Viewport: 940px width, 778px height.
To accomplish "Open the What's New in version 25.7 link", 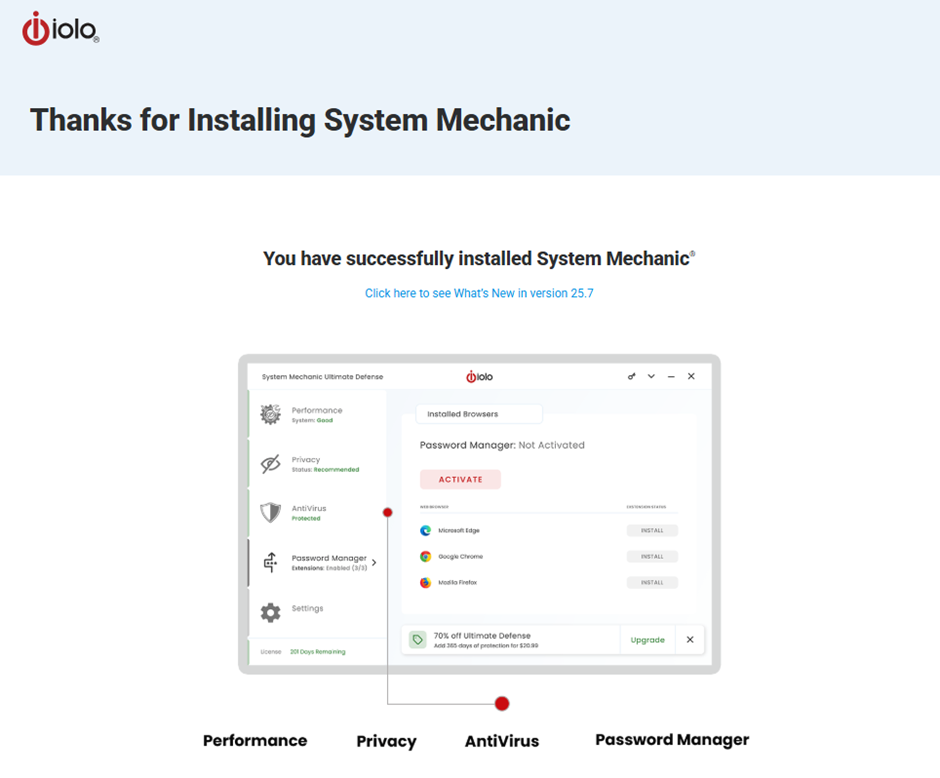I will tap(479, 293).
